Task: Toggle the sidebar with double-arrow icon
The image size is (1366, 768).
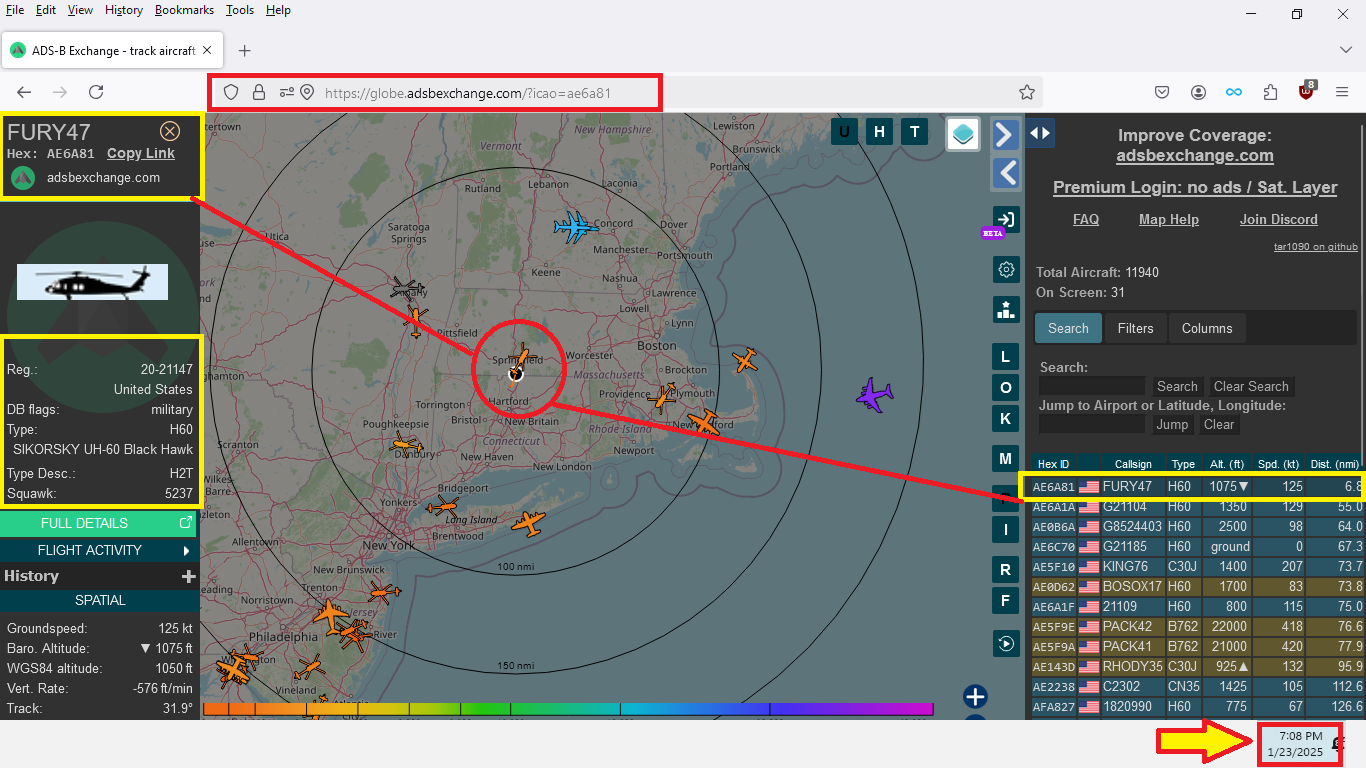Action: [1040, 133]
